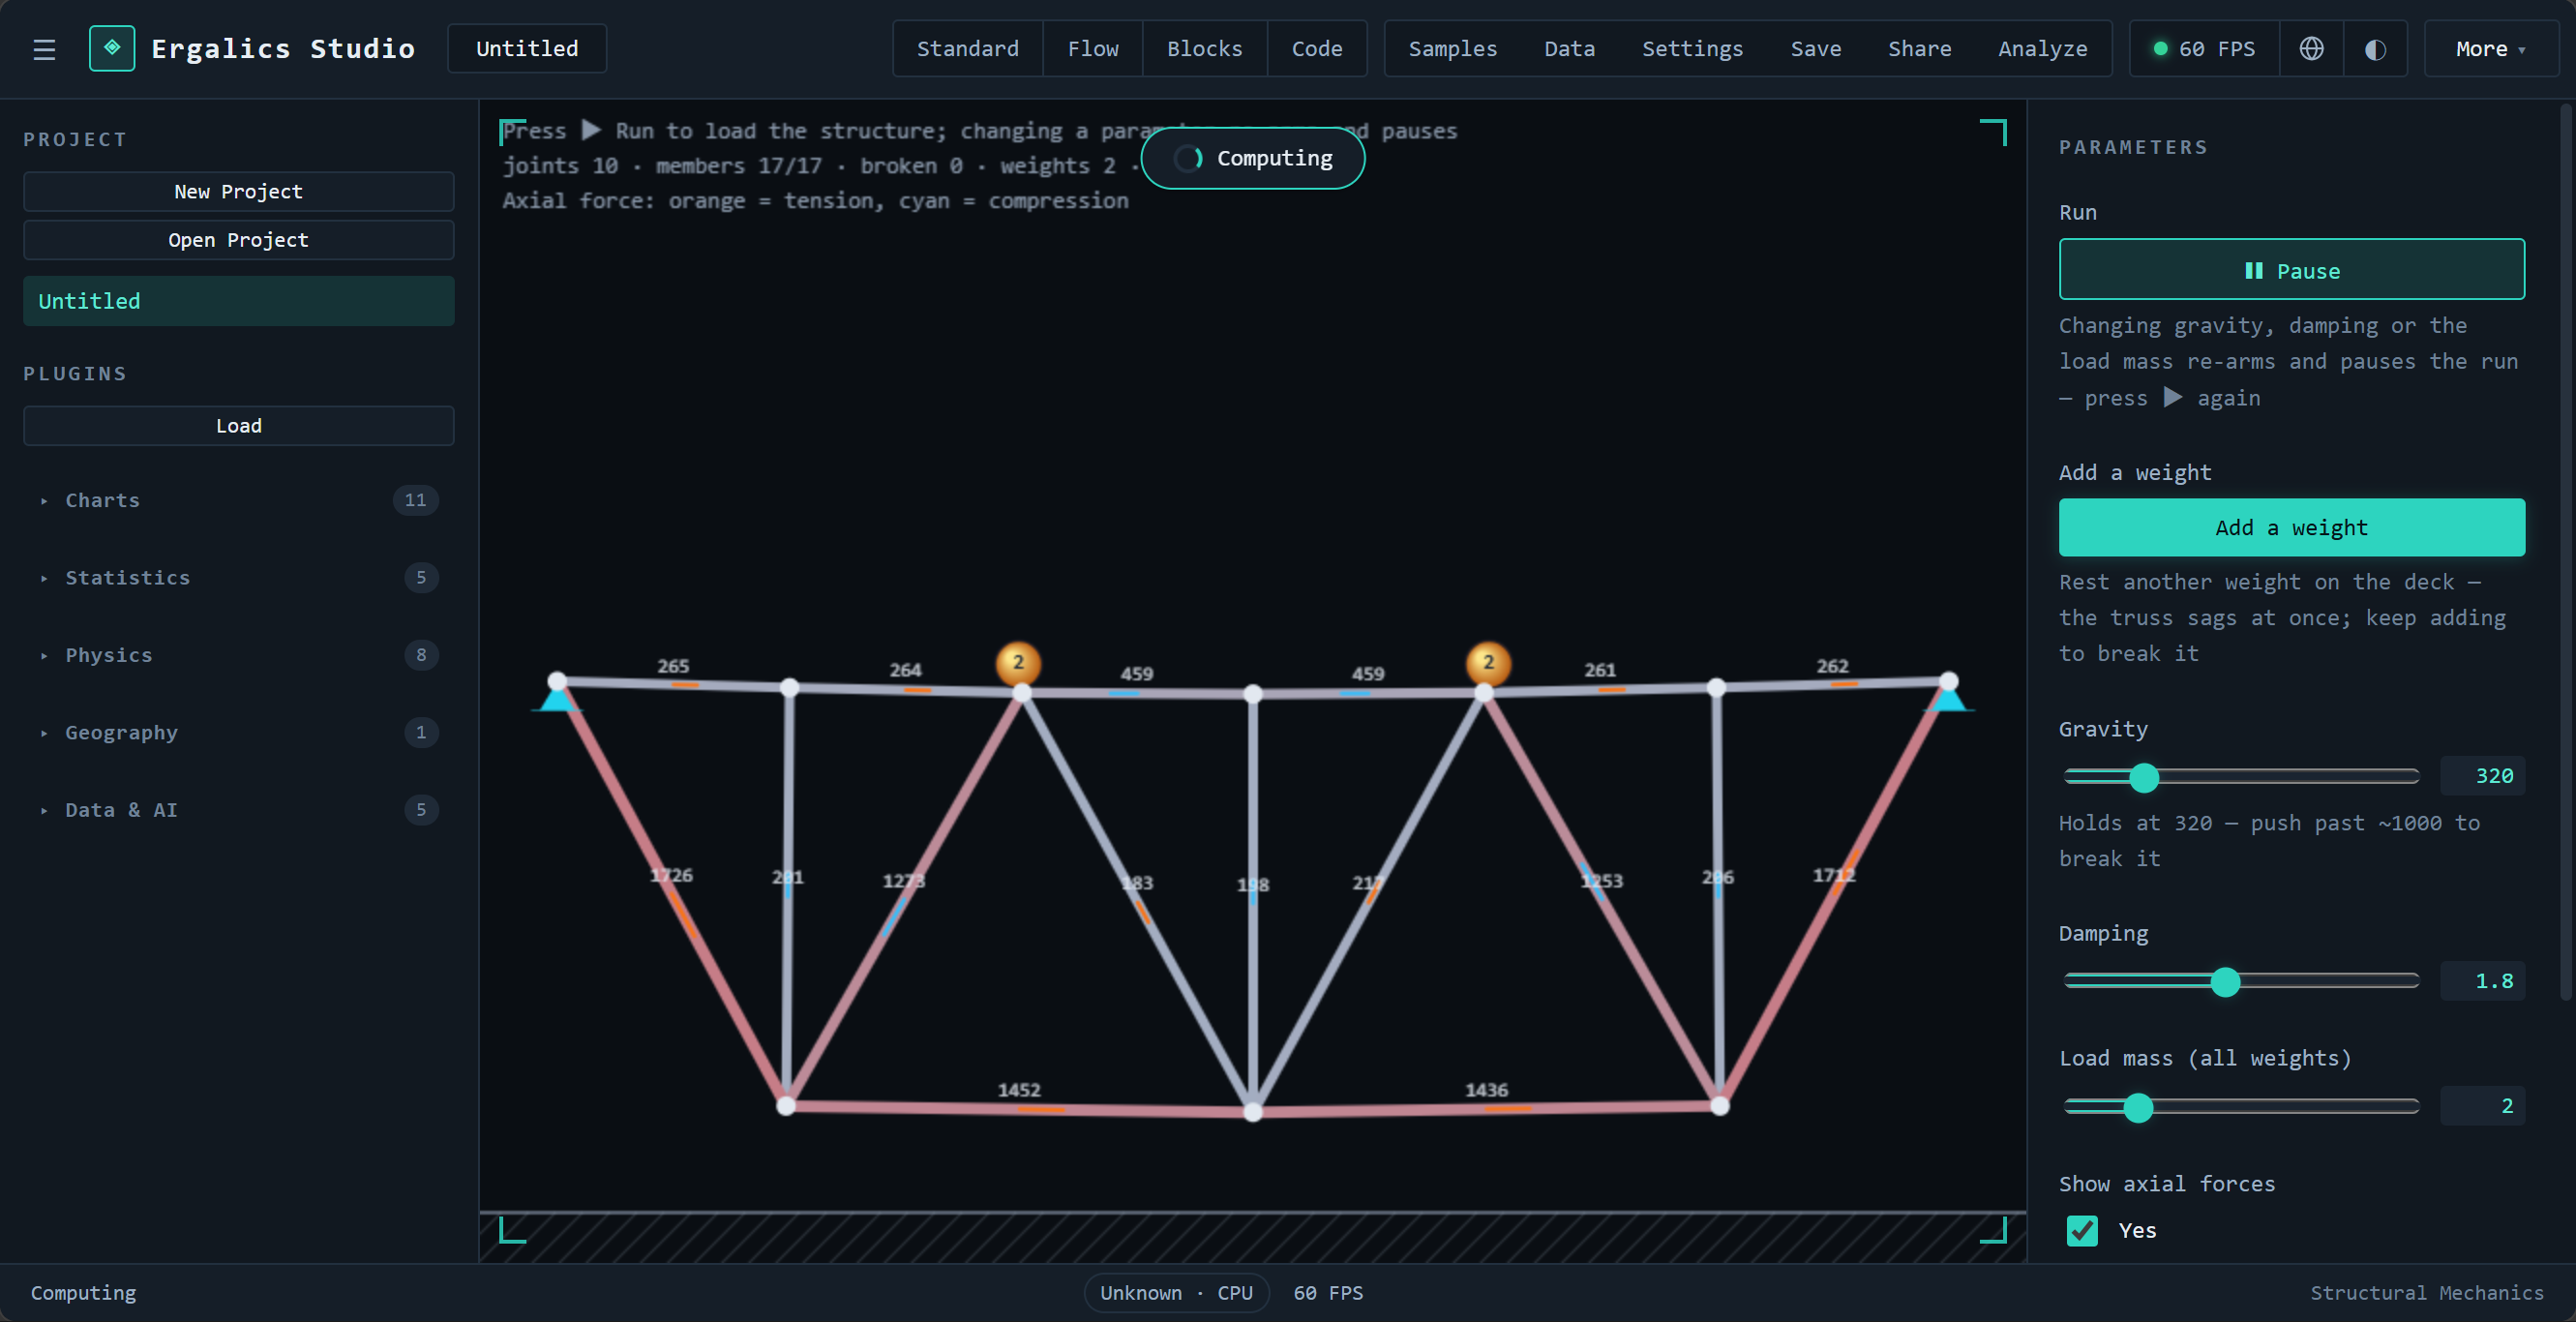
Task: Open the hamburger menu
Action: click(x=44, y=49)
